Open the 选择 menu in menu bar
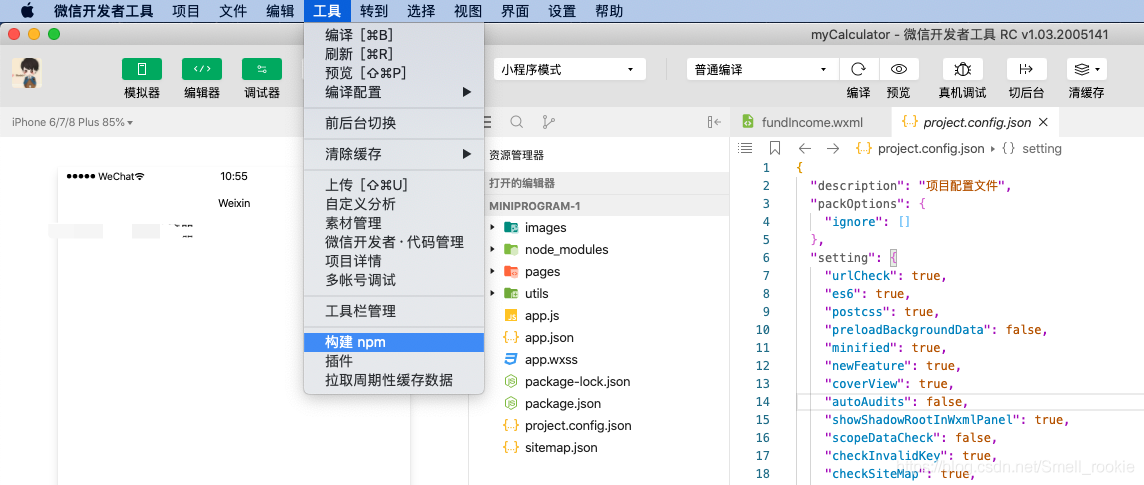 coord(421,11)
